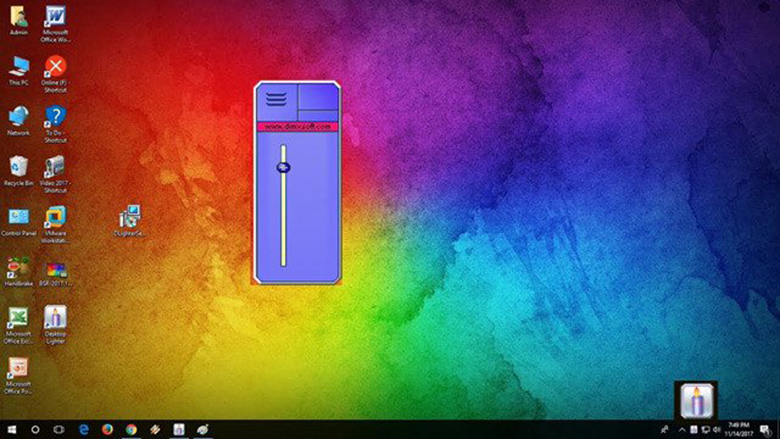Screen dimensions: 780x439
Task: Select the To Do shortcut icon
Action: pos(55,124)
